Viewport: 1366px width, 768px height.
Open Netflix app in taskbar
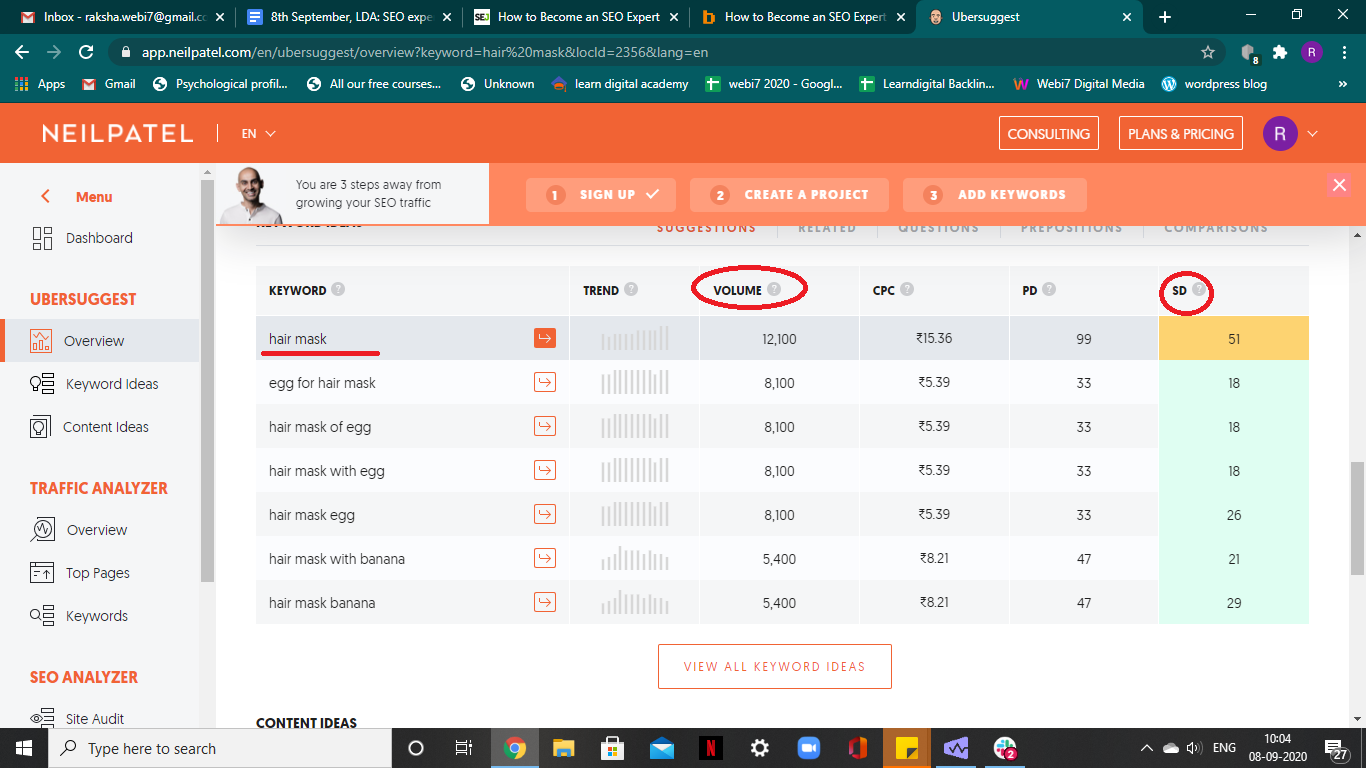click(x=710, y=748)
